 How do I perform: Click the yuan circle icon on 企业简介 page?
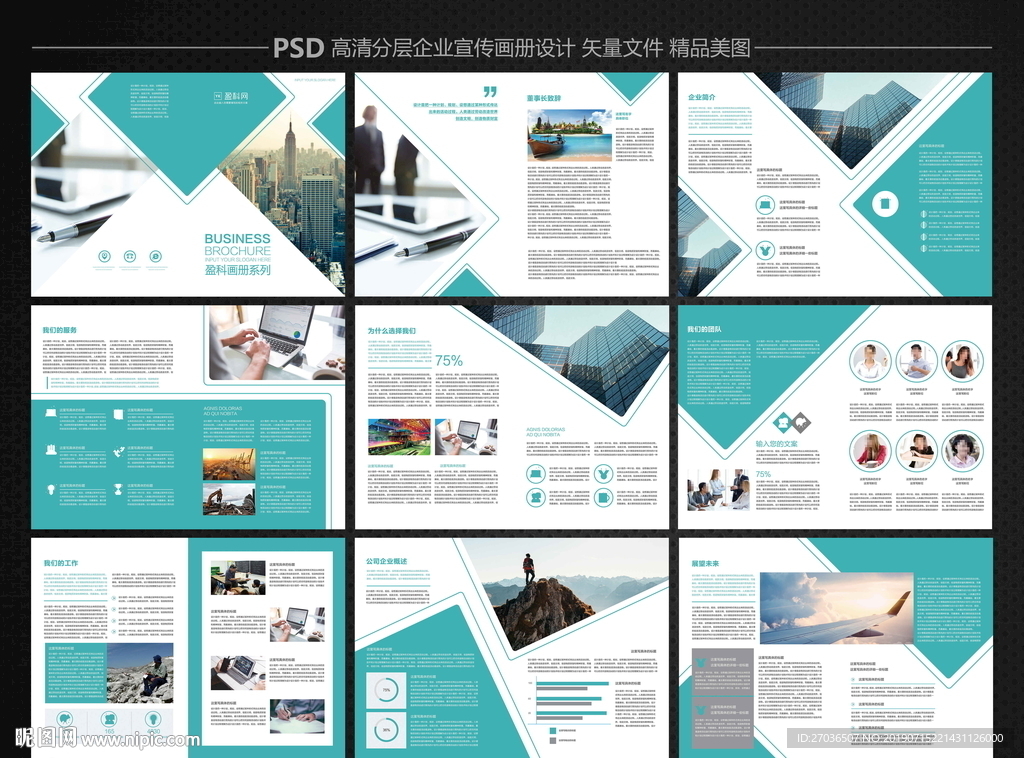765,250
